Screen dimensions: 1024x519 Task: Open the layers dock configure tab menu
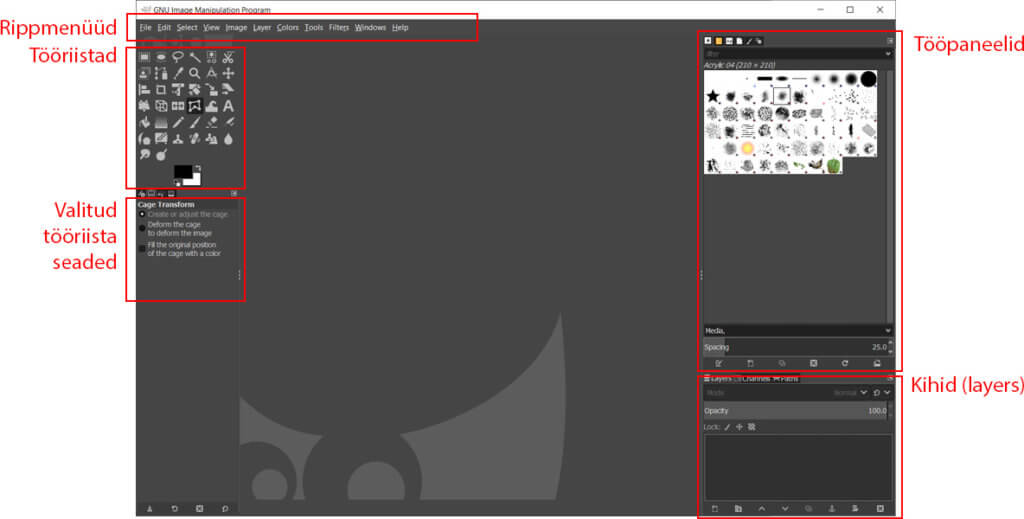pos(889,379)
